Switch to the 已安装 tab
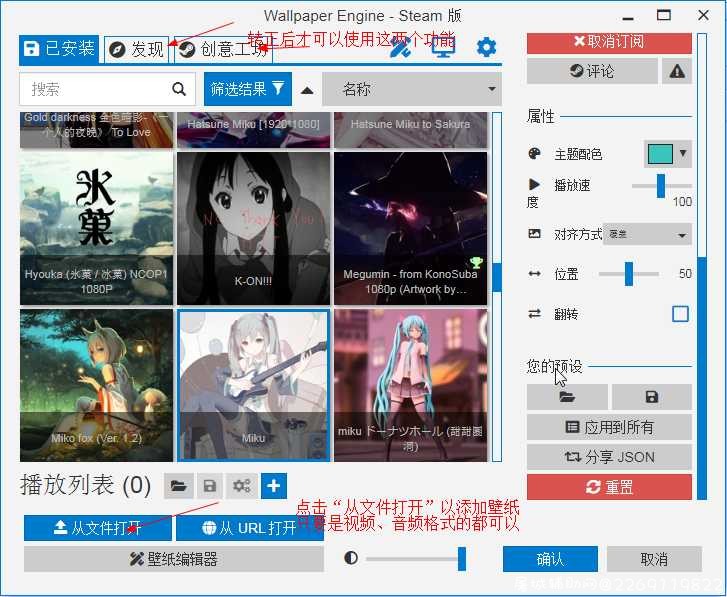This screenshot has width=727, height=597. [x=59, y=49]
